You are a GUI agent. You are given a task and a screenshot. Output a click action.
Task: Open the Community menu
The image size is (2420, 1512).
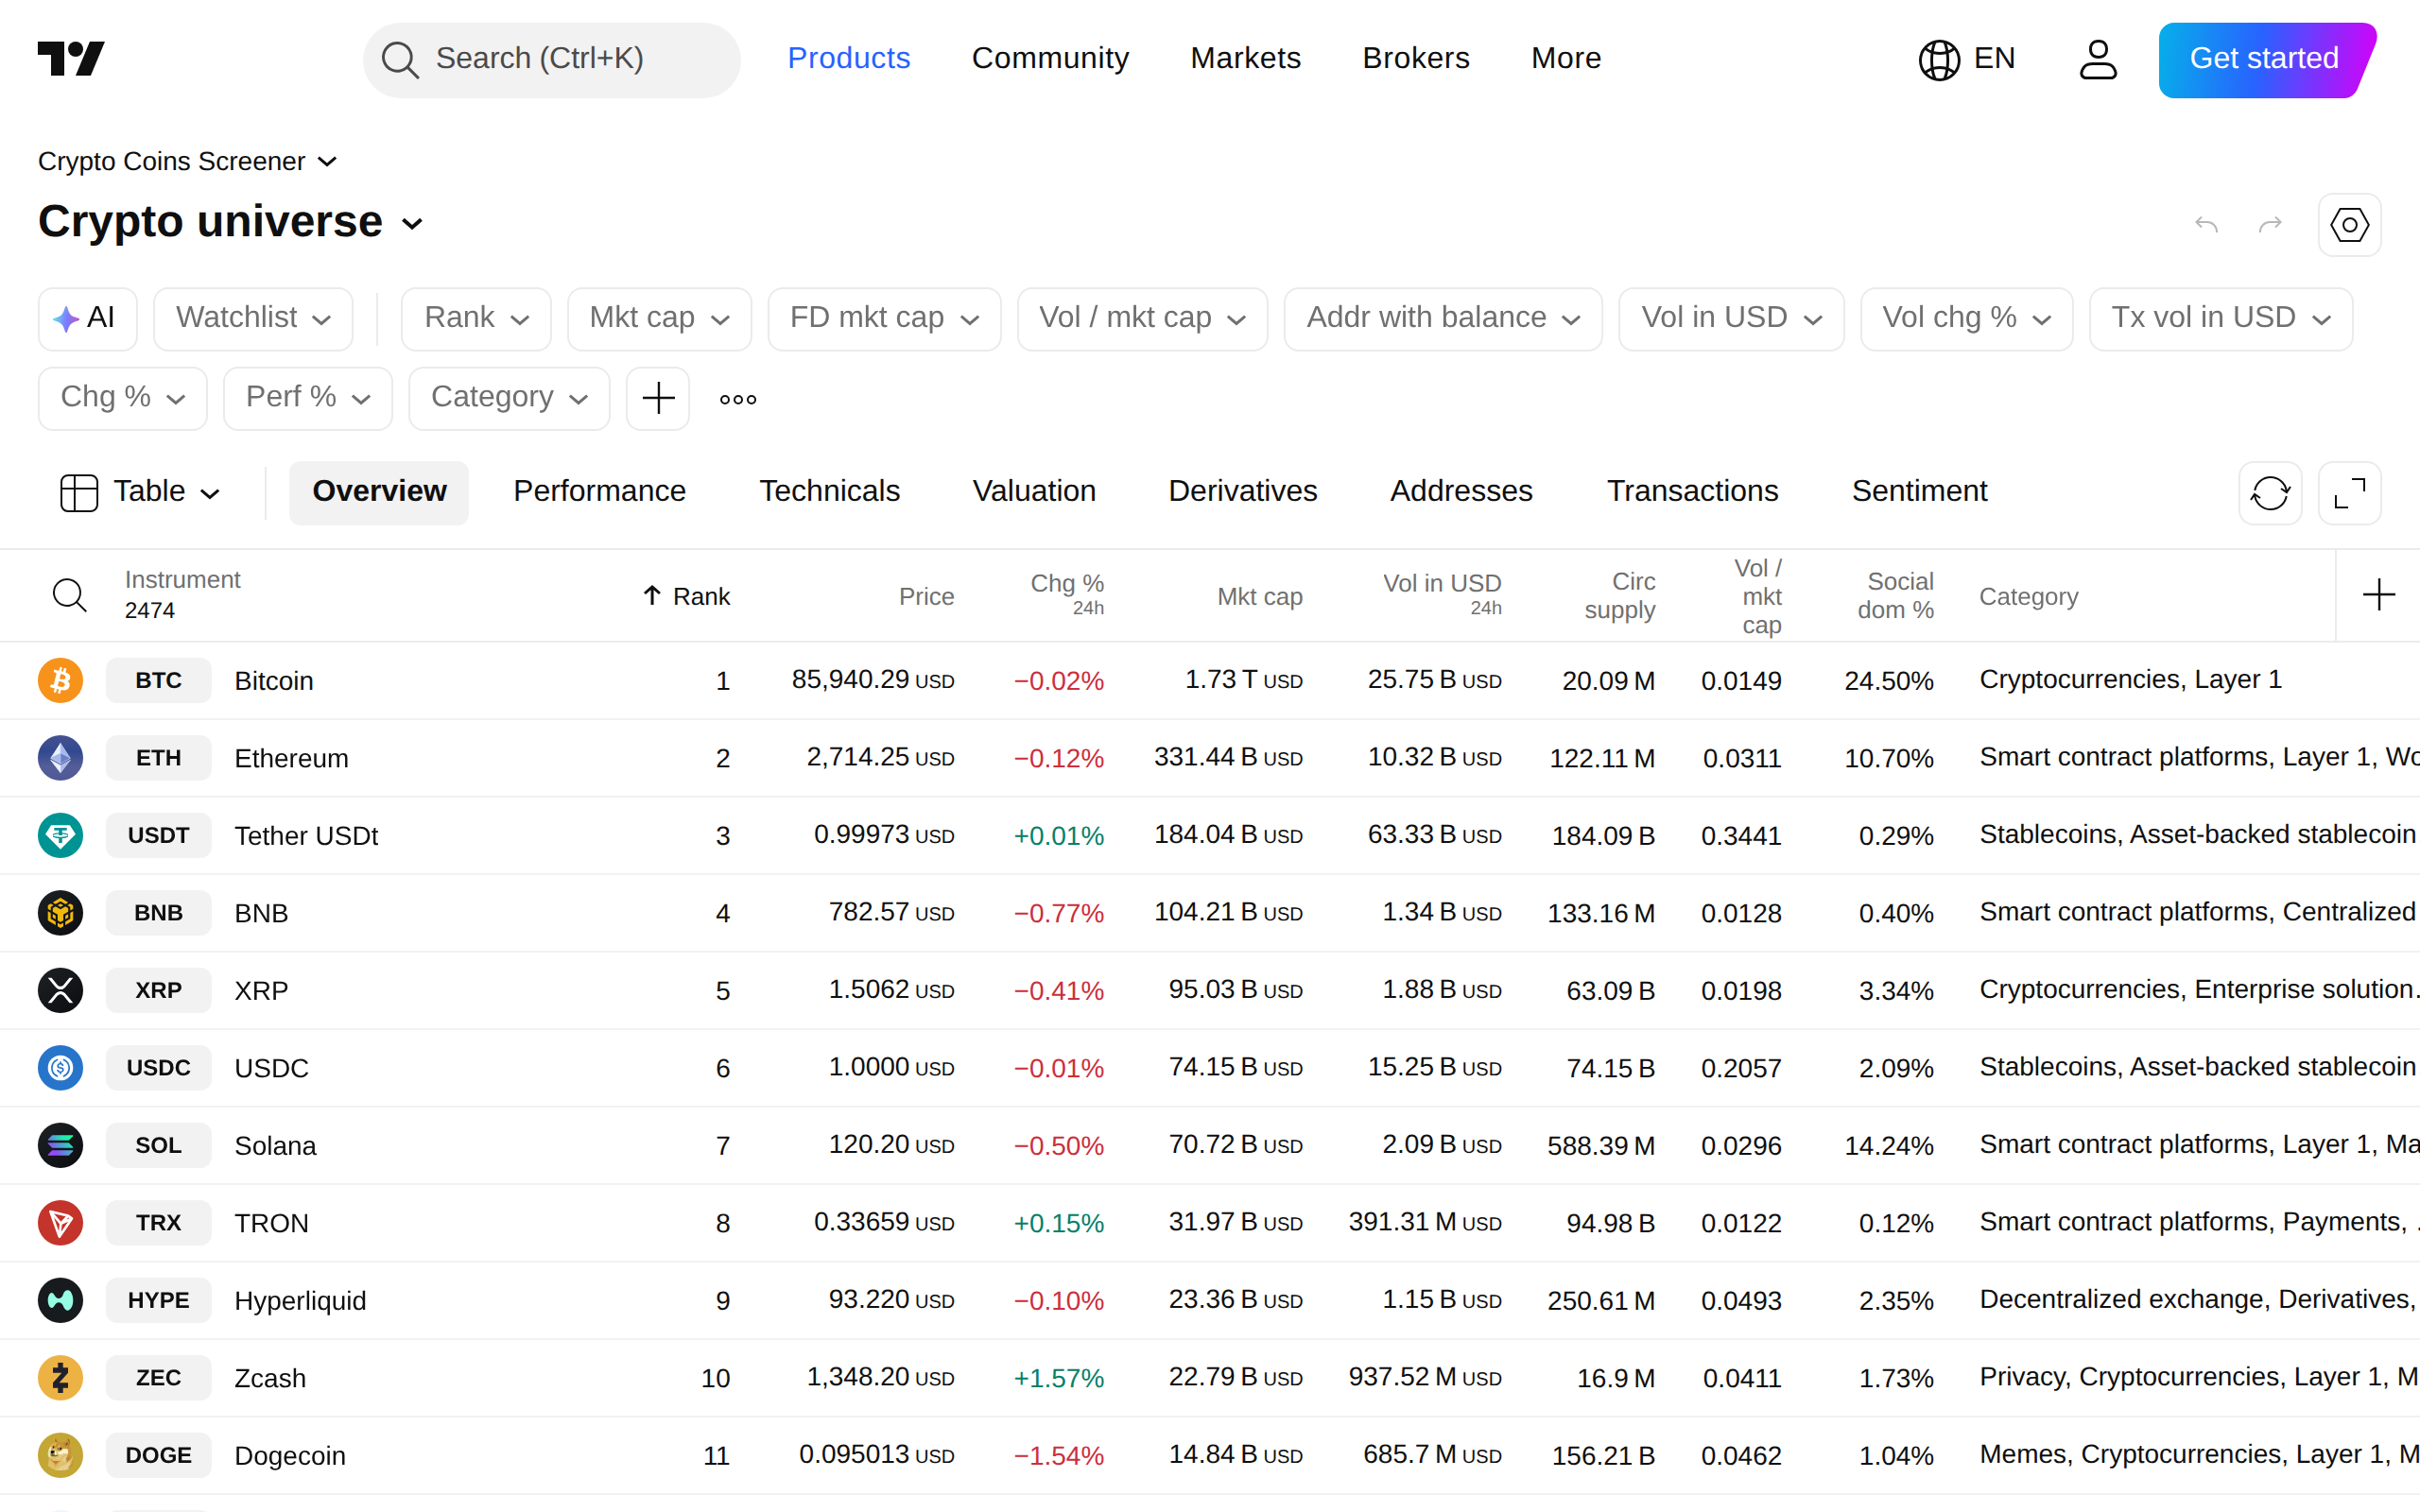(1050, 59)
